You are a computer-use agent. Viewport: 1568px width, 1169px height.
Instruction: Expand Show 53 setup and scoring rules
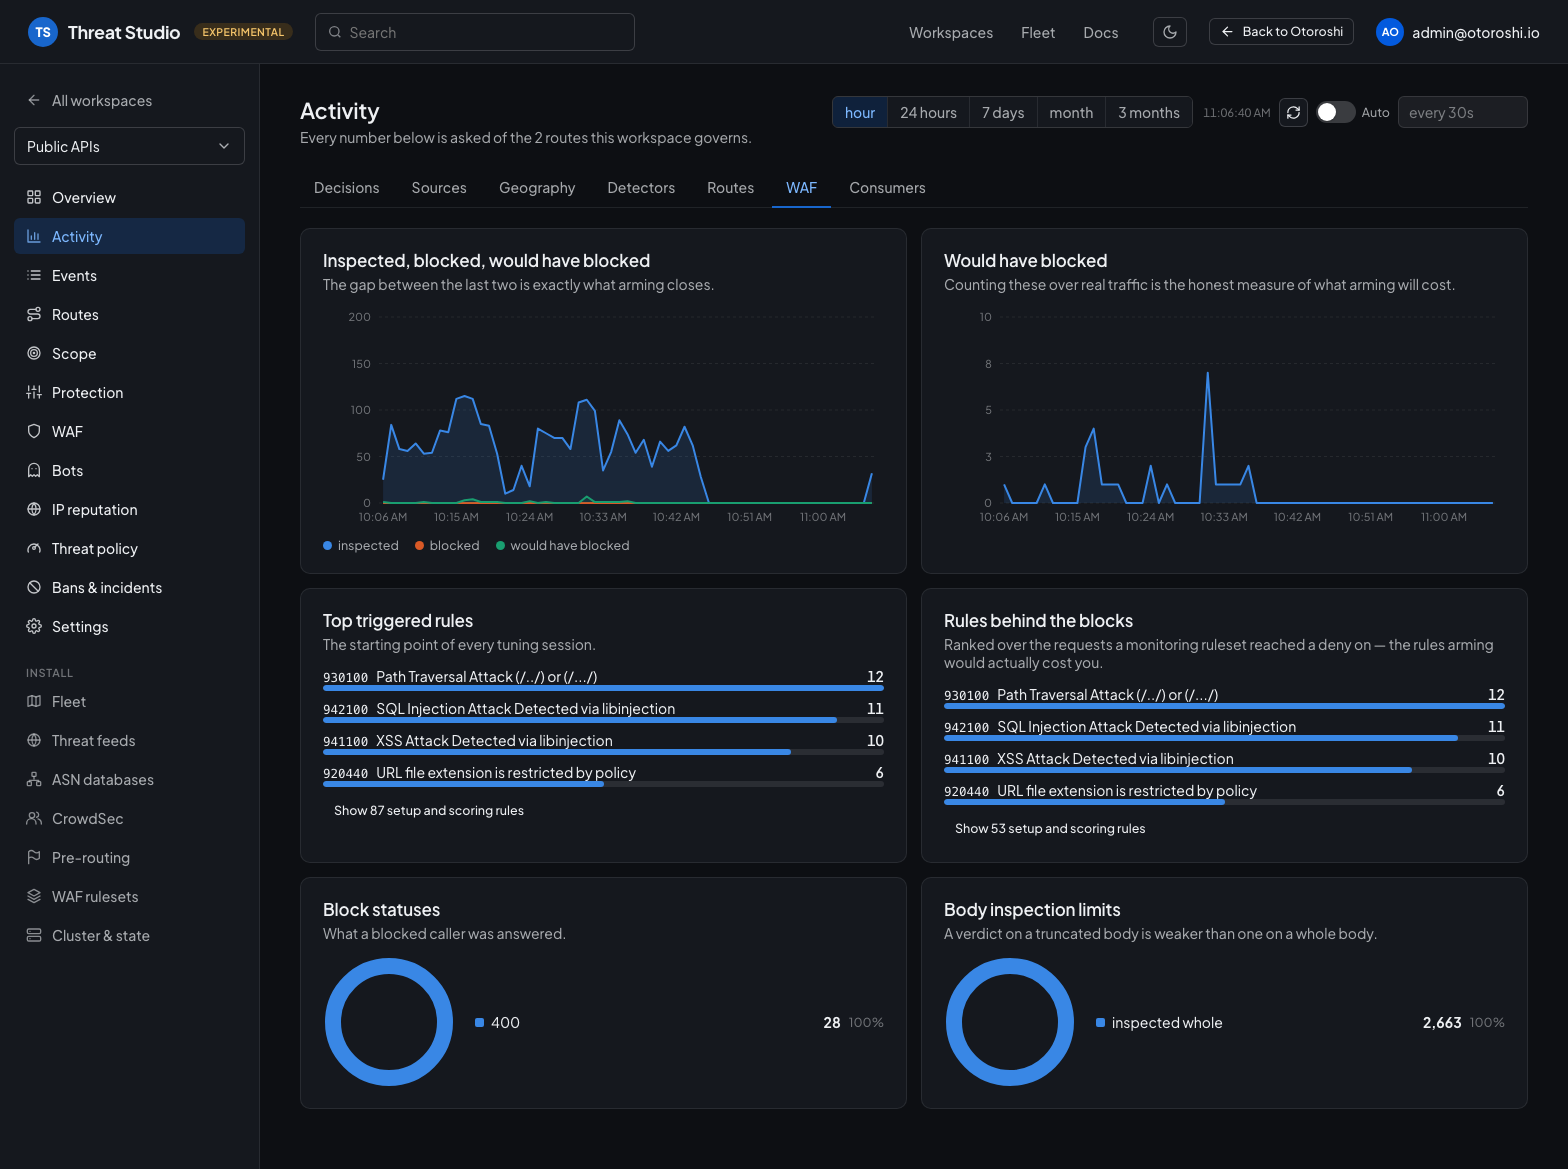point(1050,828)
